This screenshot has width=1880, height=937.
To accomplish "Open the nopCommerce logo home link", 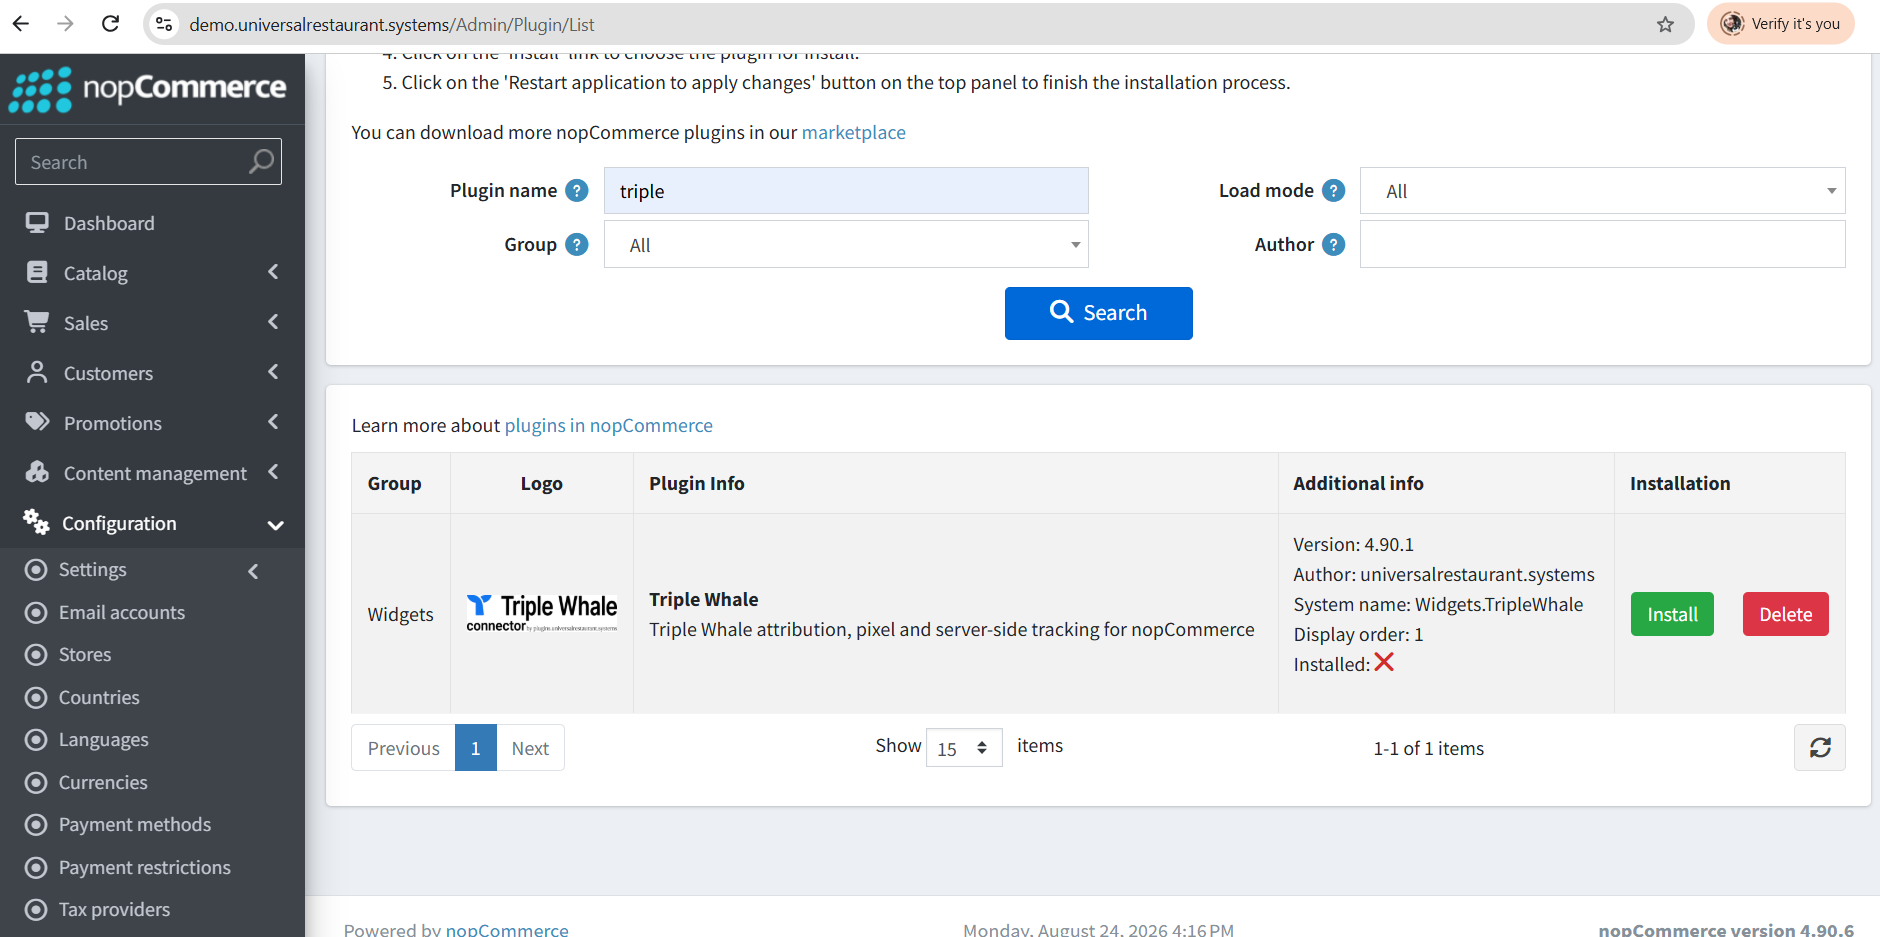I will coord(148,89).
